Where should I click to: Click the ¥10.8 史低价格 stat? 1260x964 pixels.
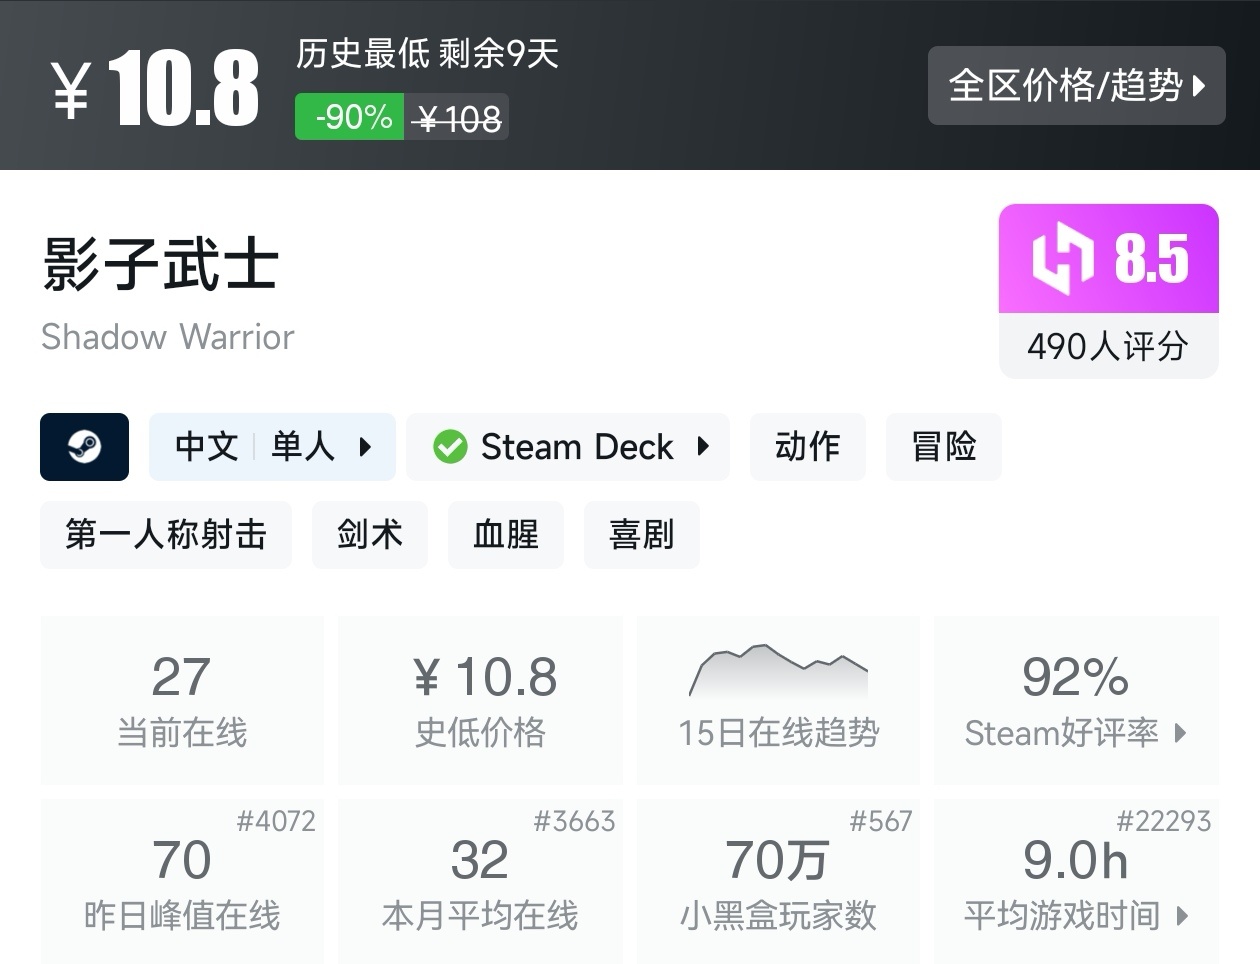click(480, 700)
